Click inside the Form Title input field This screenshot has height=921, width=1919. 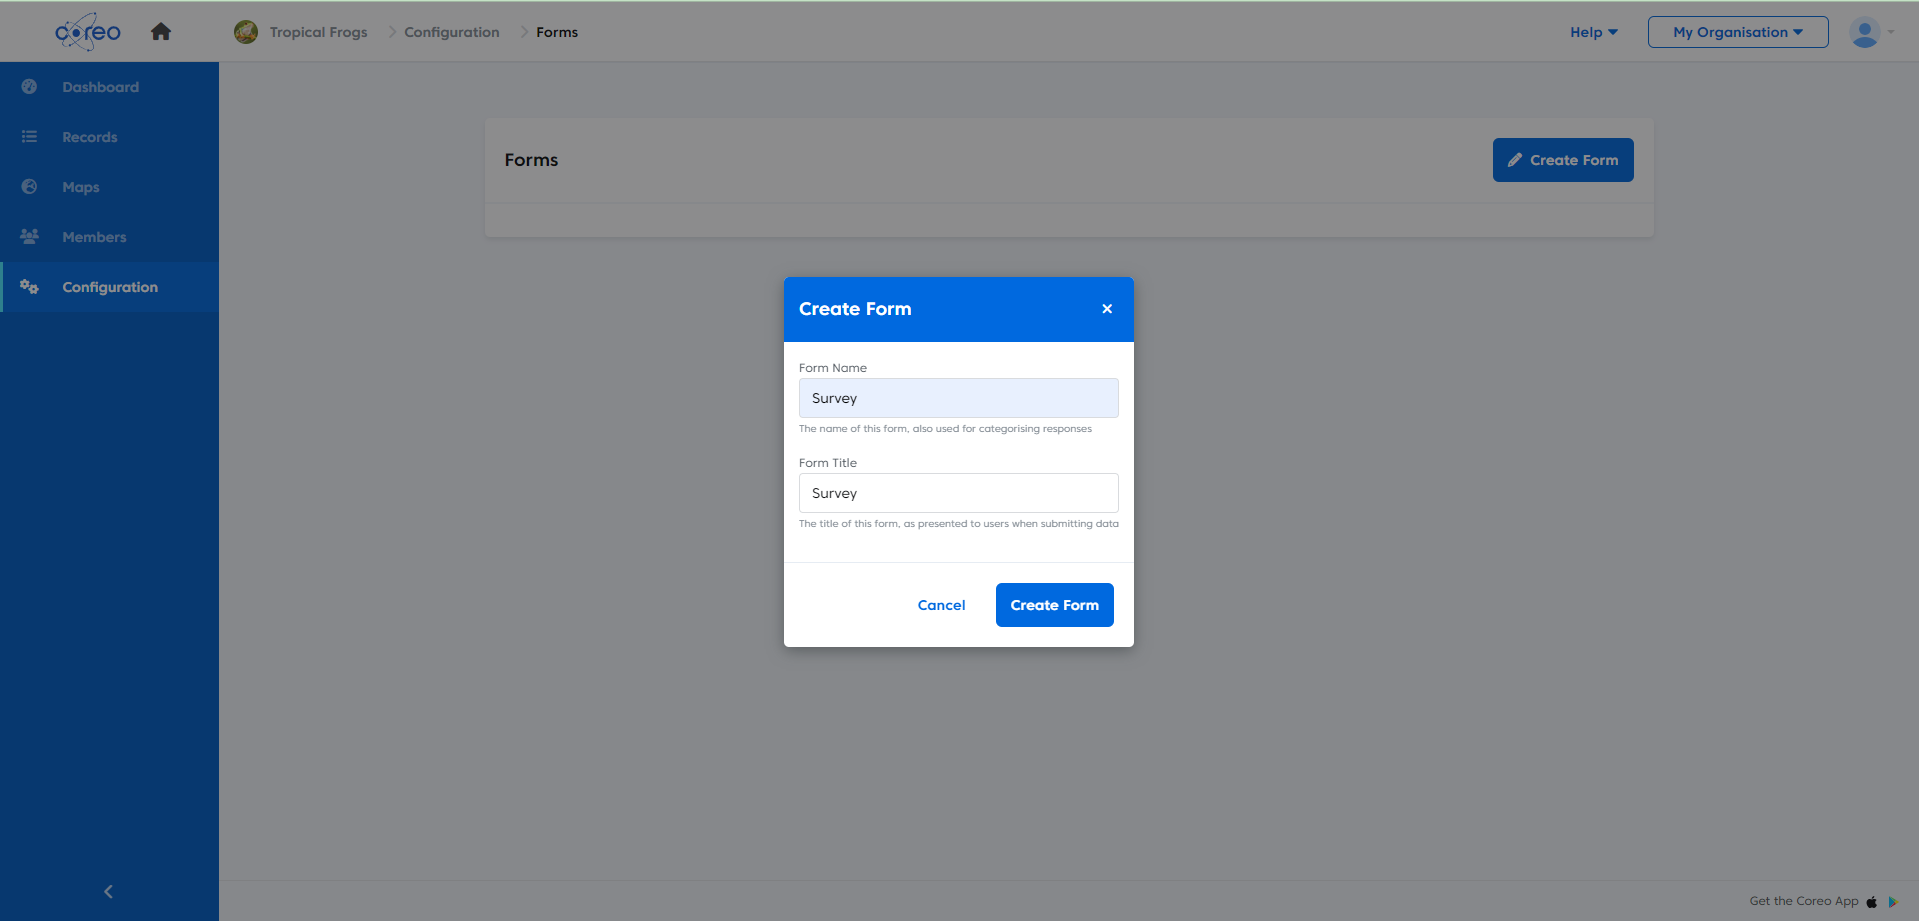pos(957,493)
